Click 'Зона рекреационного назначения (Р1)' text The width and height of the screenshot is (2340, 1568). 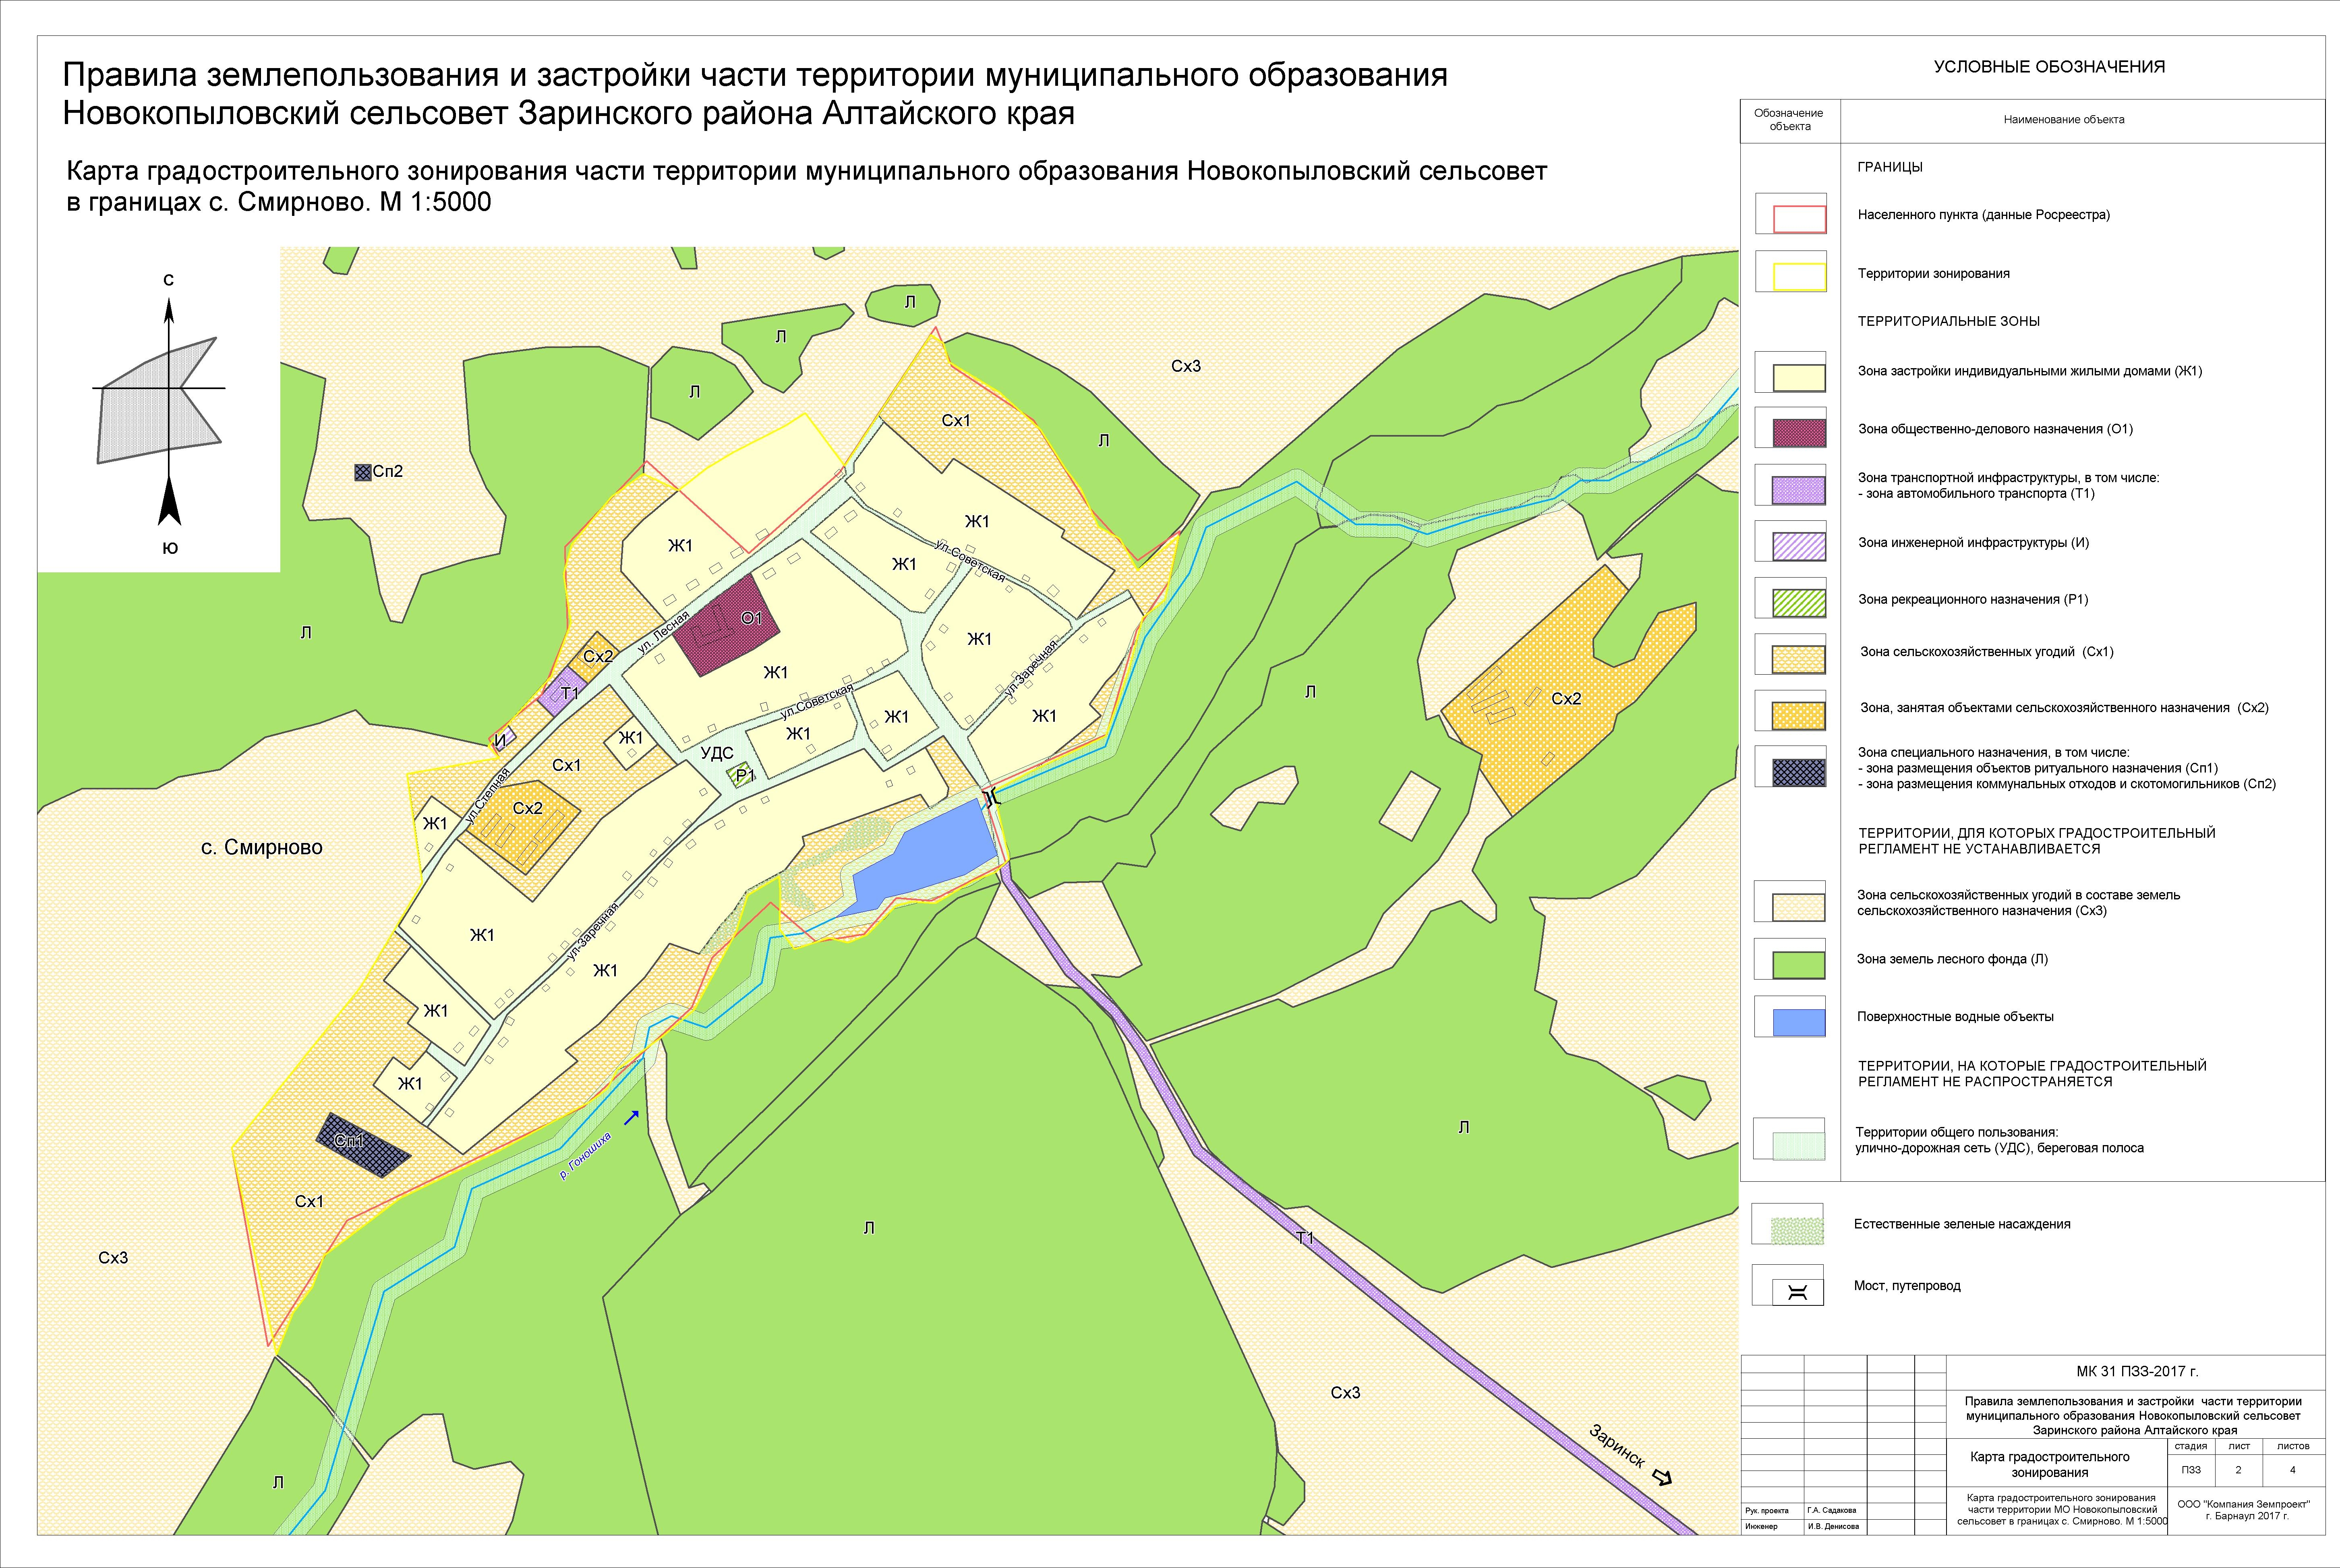[1973, 600]
